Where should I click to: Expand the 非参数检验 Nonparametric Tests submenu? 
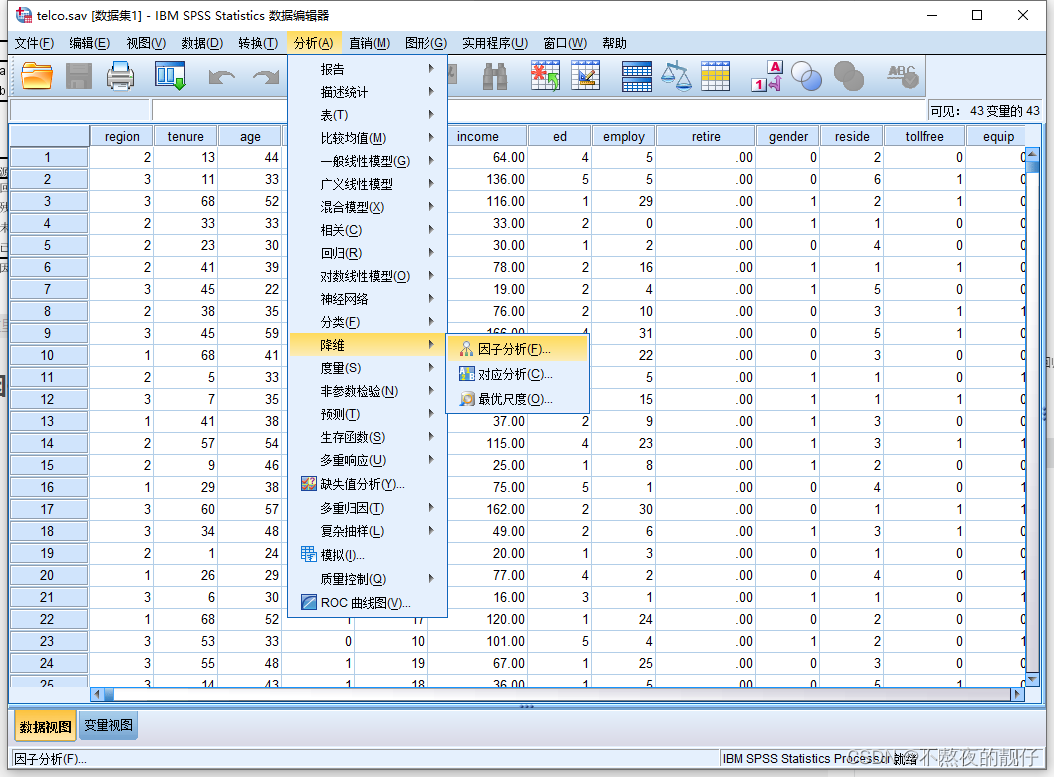(367, 391)
